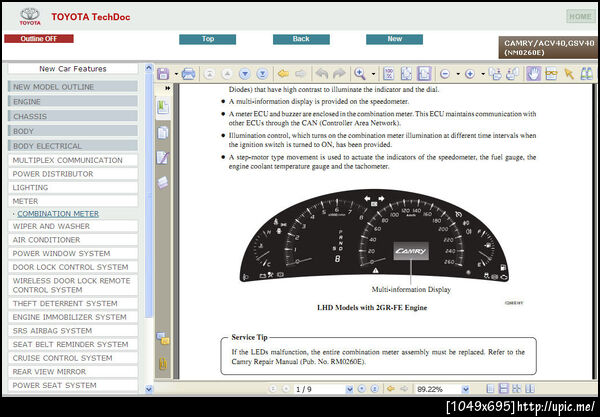Open SRS AIRBAG SYSTEM topic
The image size is (600, 417).
point(73,331)
